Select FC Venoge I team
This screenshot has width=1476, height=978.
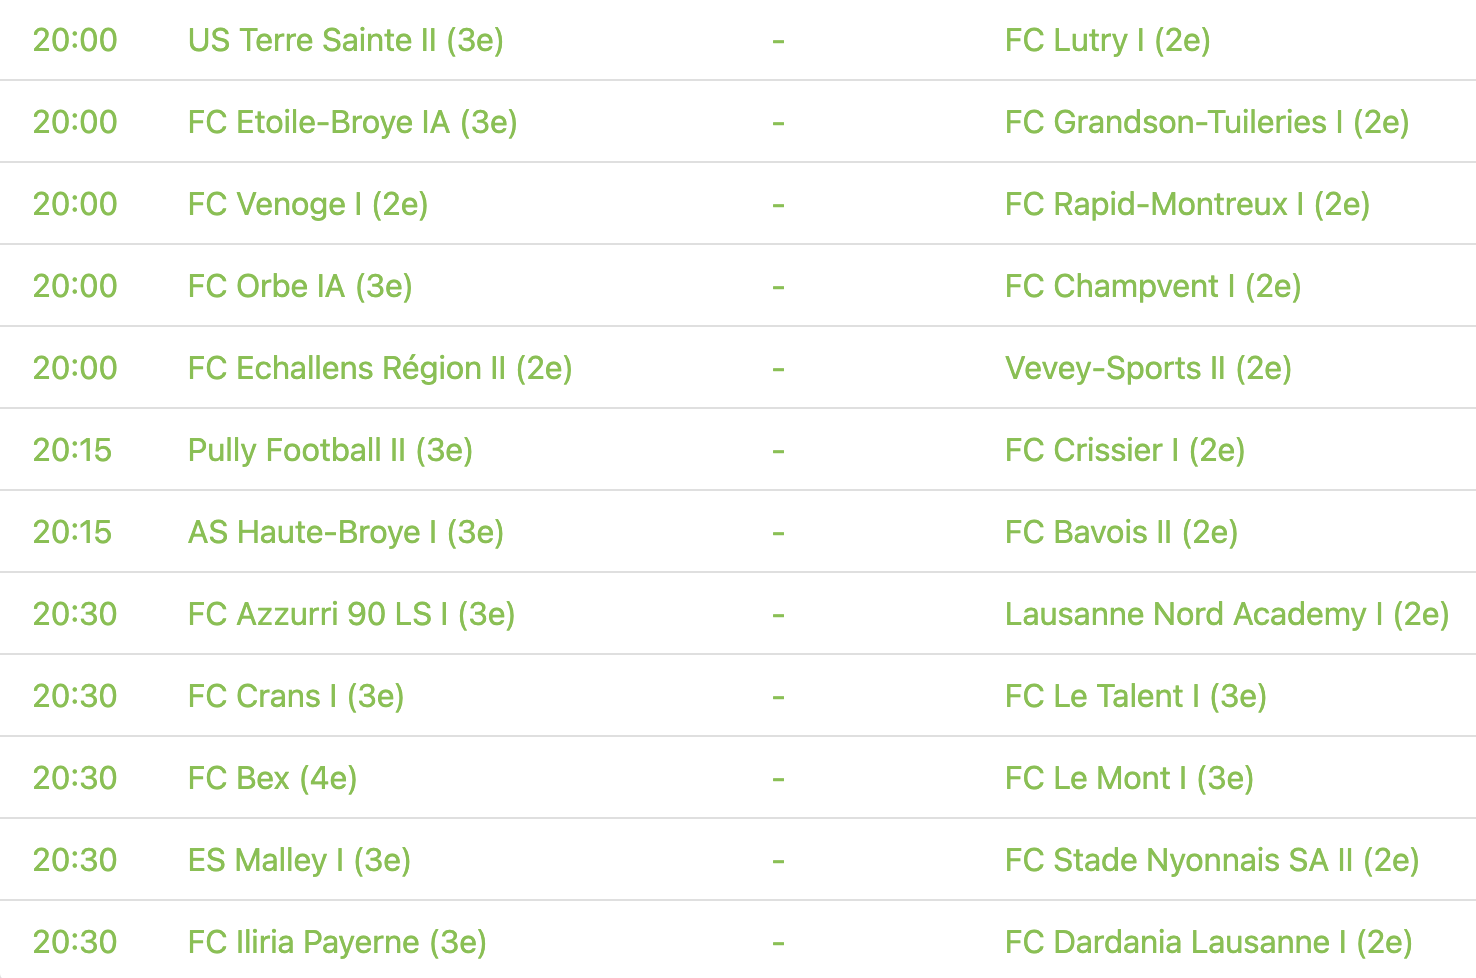307,204
